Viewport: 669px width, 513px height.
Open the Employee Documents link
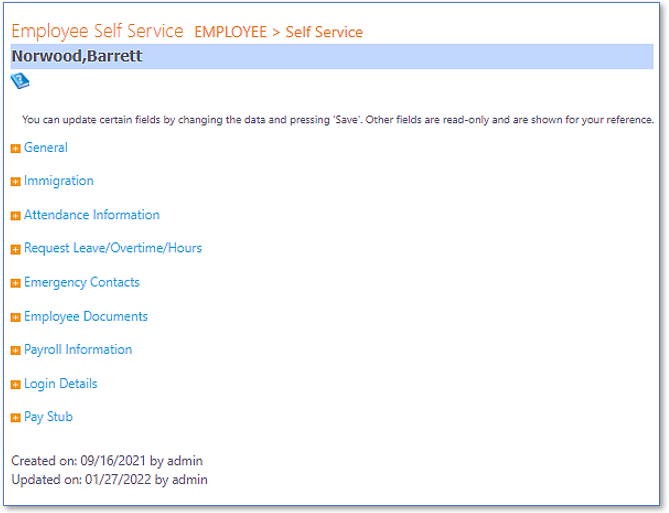coord(86,317)
